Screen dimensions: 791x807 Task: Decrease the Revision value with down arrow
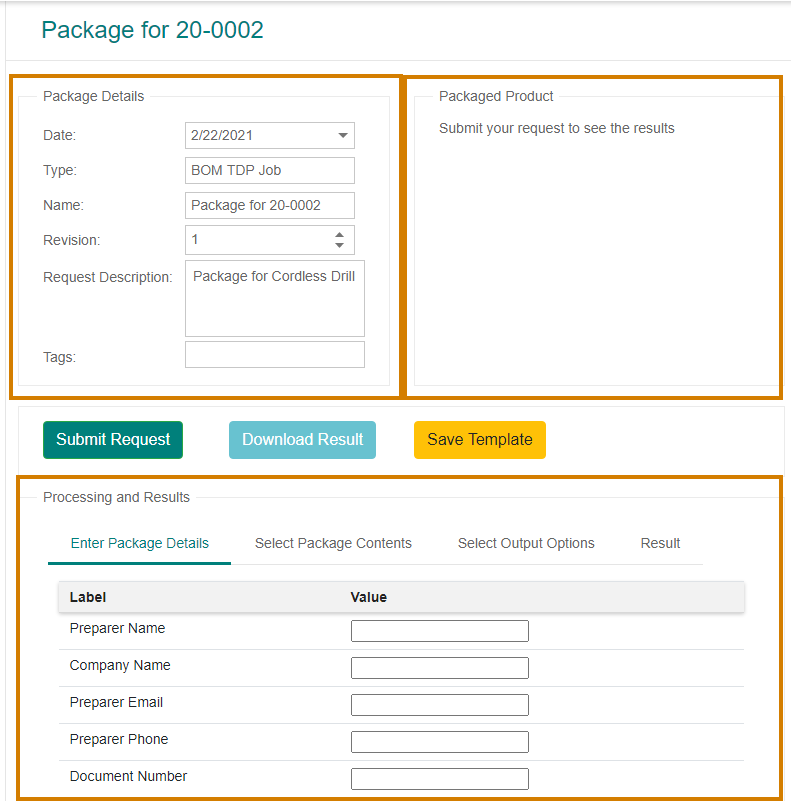coord(339,245)
